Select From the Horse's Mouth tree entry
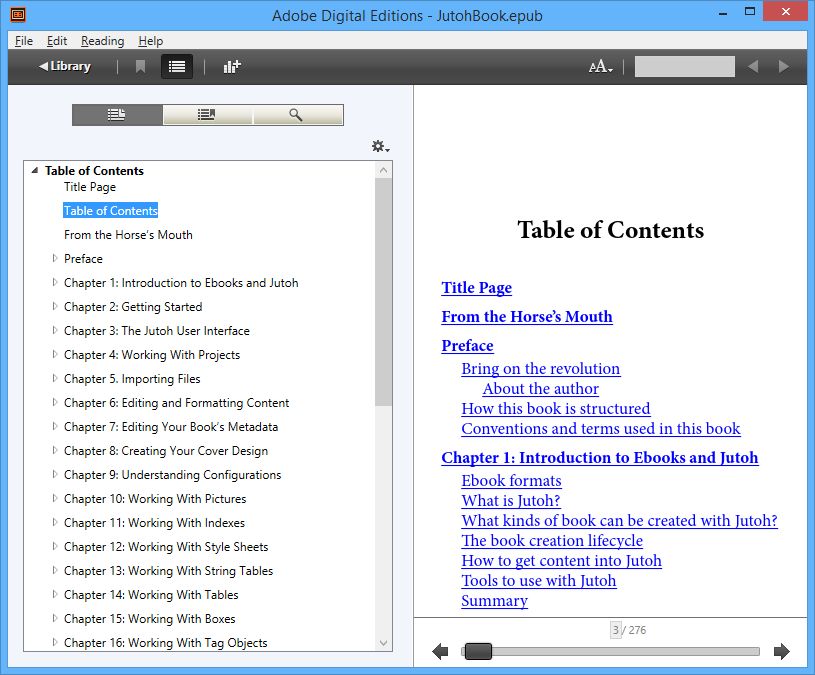This screenshot has width=815, height=675. [128, 235]
